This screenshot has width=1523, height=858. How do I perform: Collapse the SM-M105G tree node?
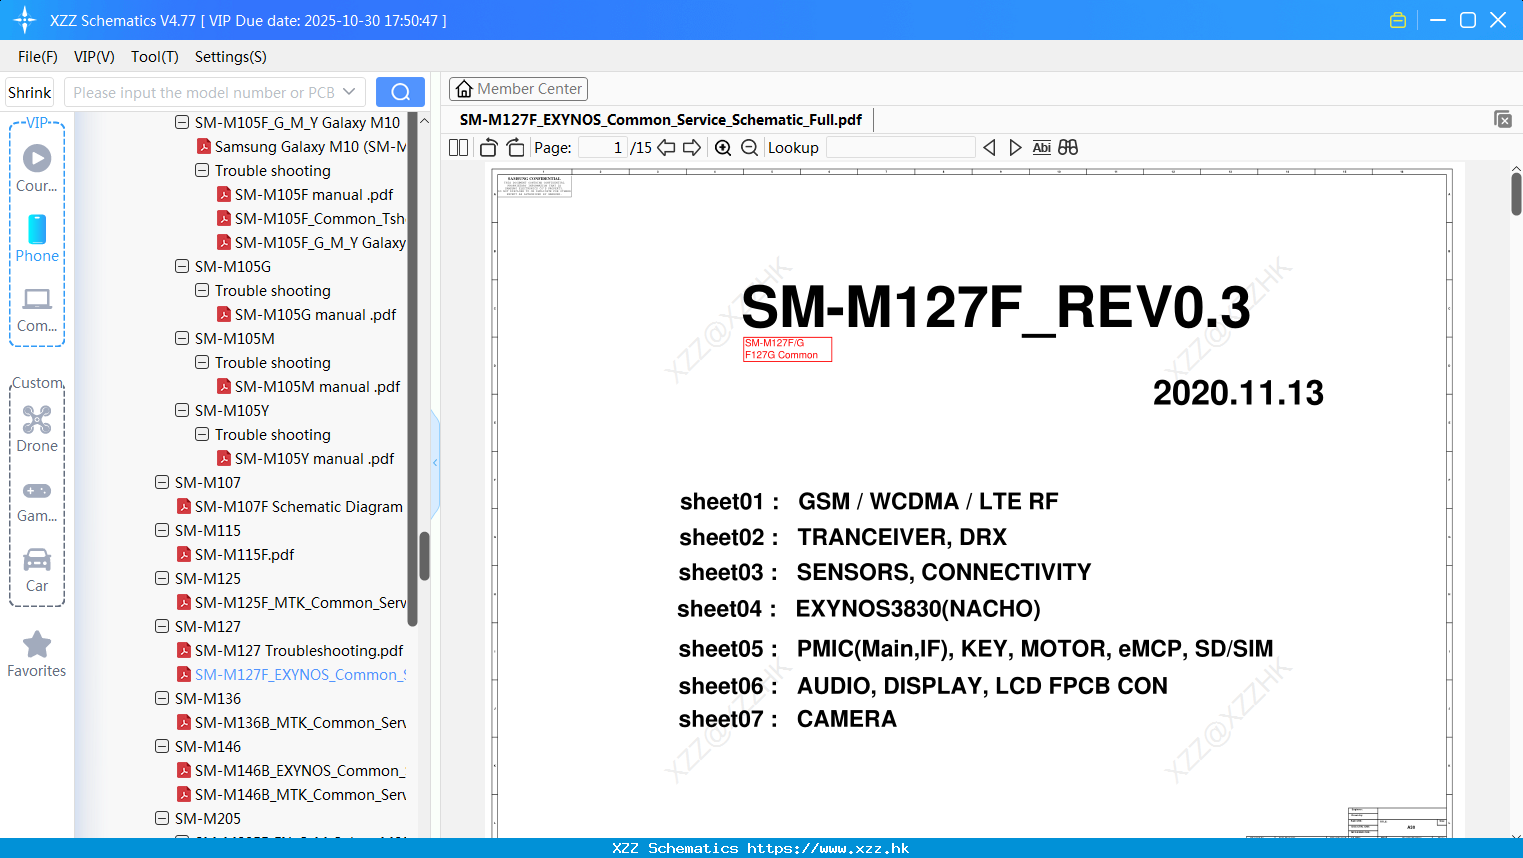[x=182, y=267]
